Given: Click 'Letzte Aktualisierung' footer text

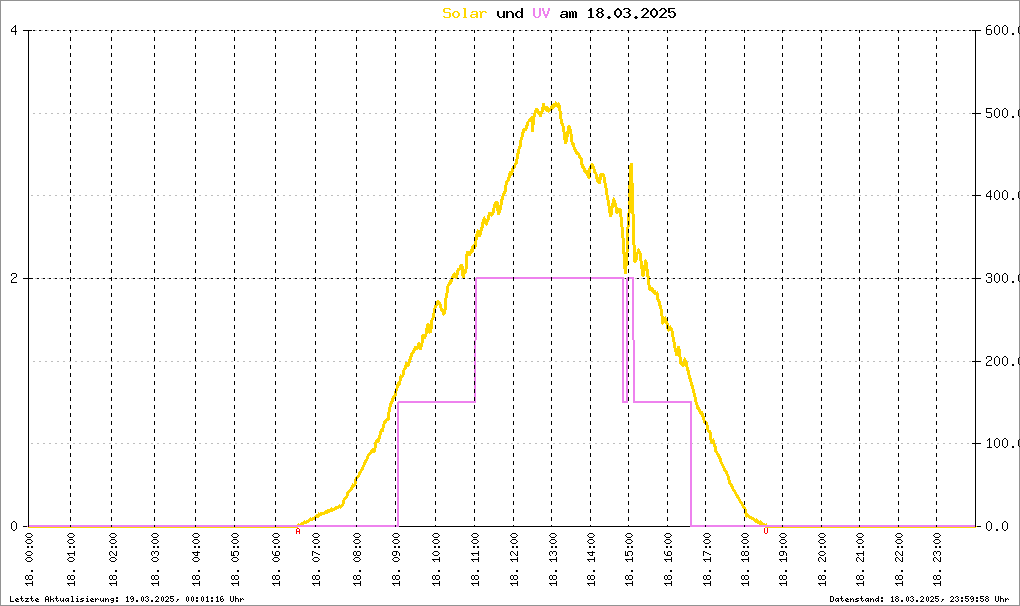Looking at the screenshot, I should pos(127,599).
